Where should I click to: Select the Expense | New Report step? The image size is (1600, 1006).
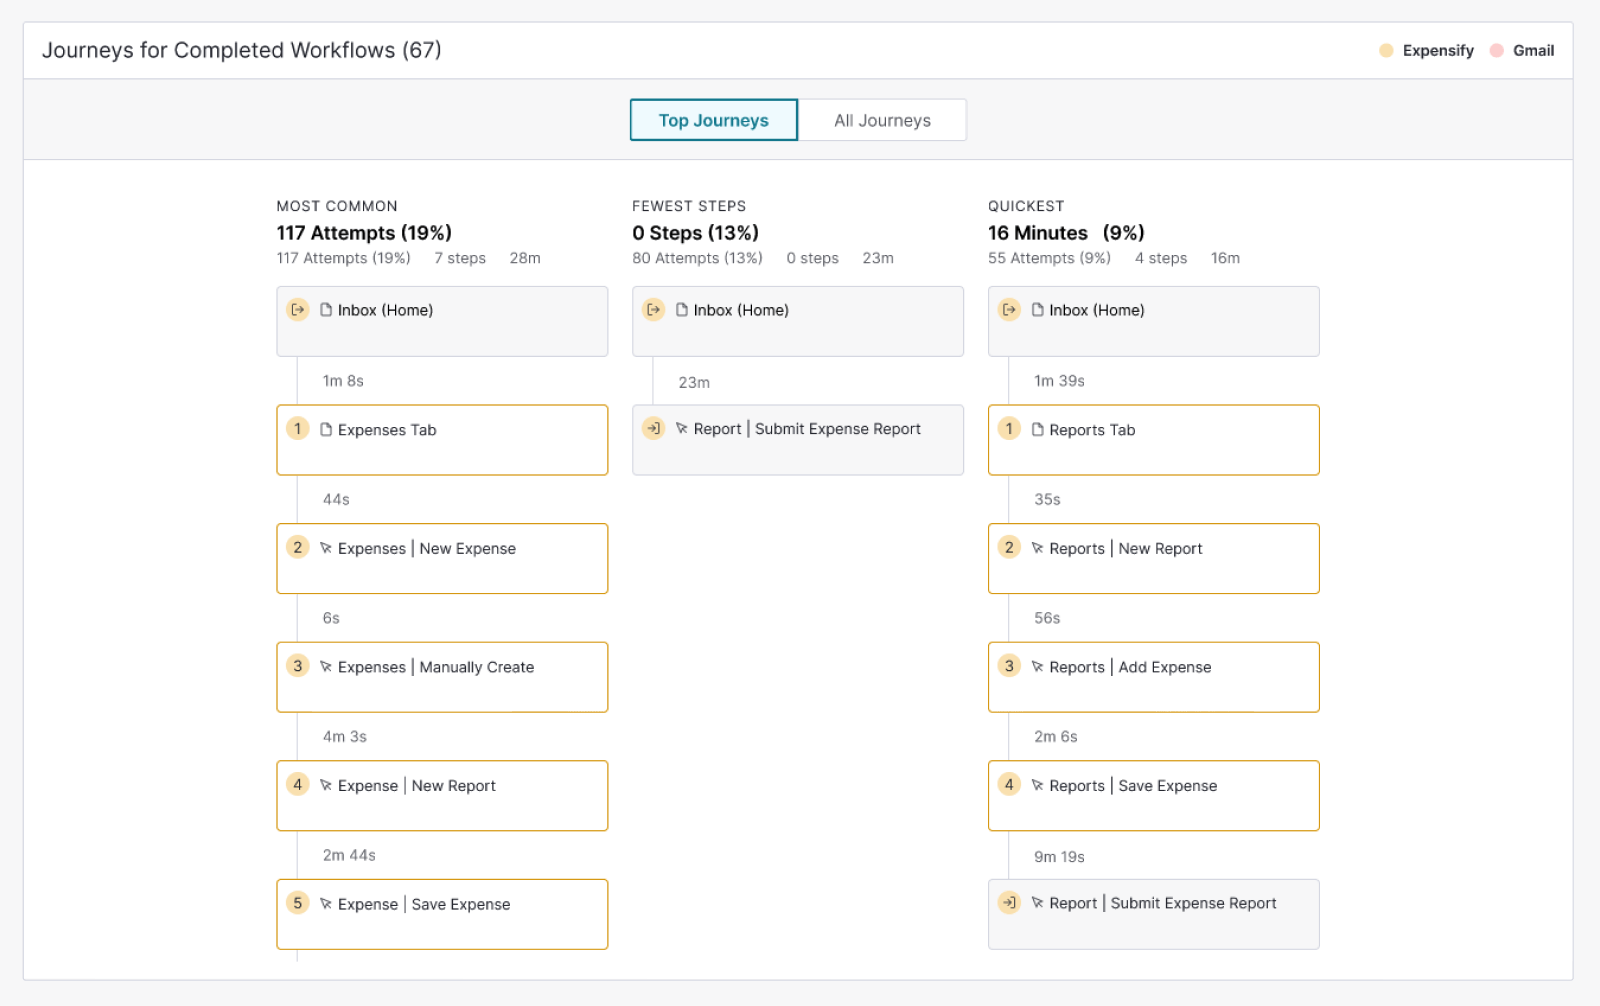(442, 796)
